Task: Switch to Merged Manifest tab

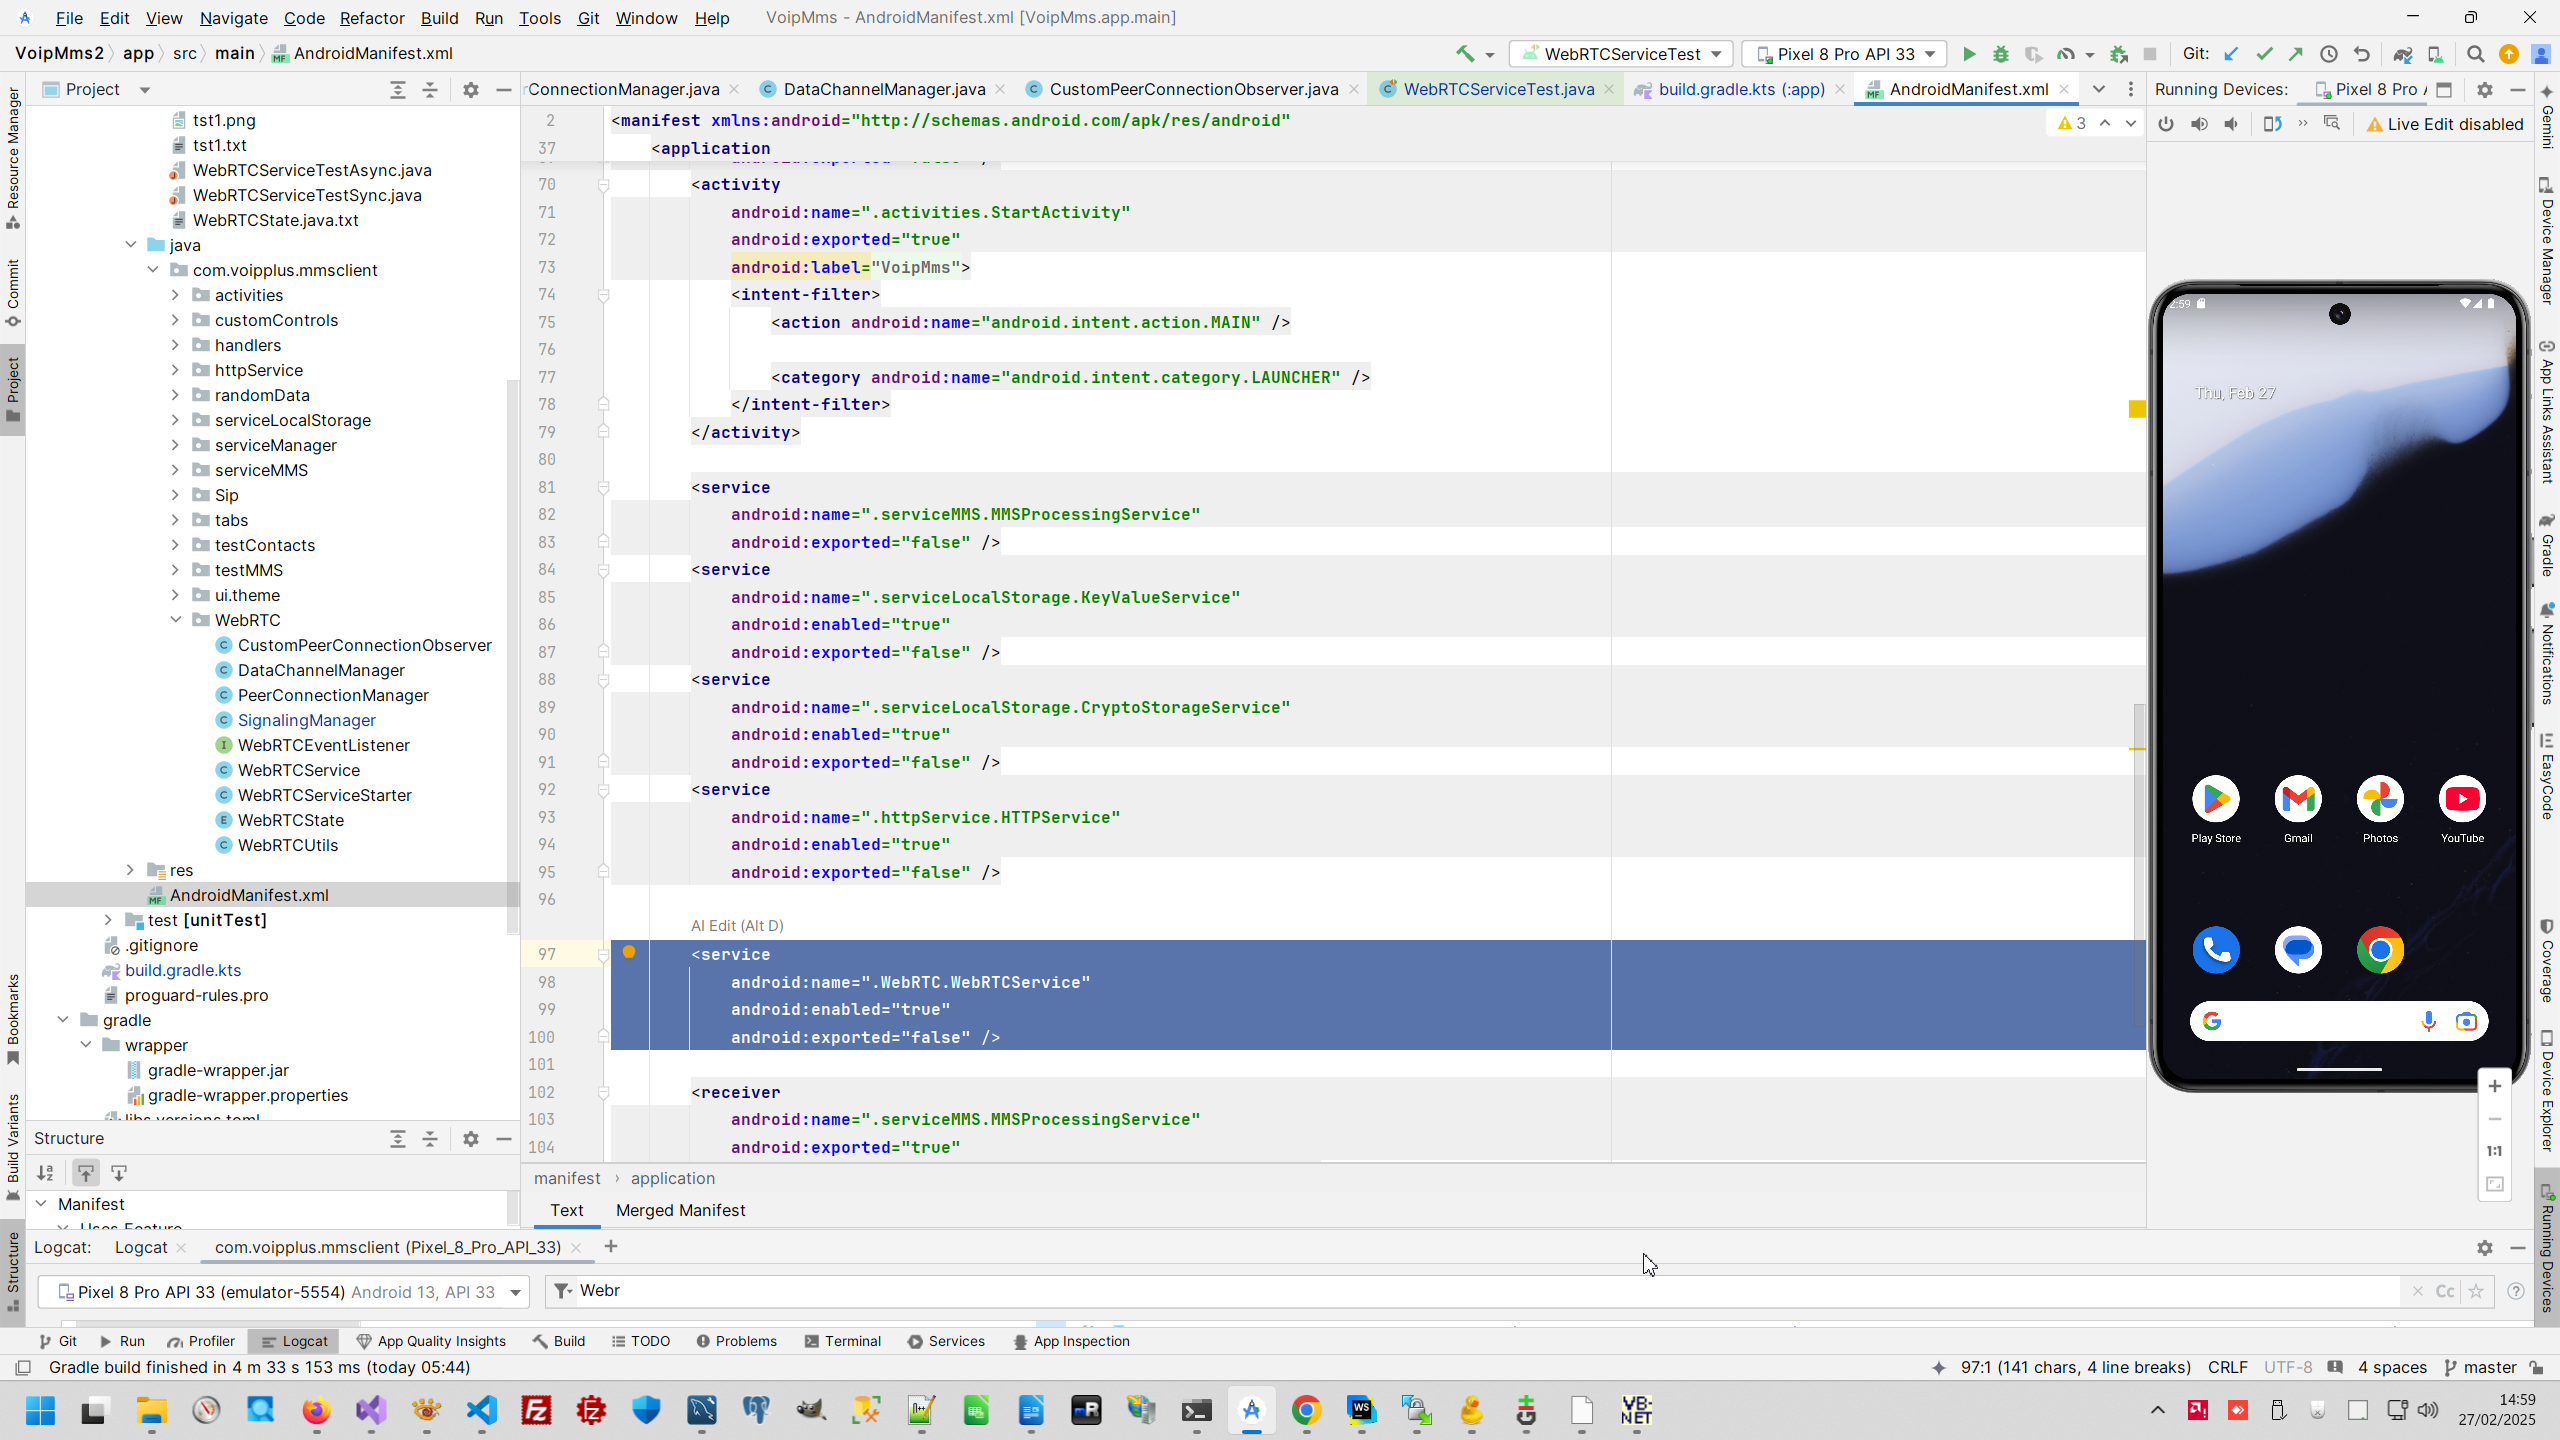Action: (680, 1210)
